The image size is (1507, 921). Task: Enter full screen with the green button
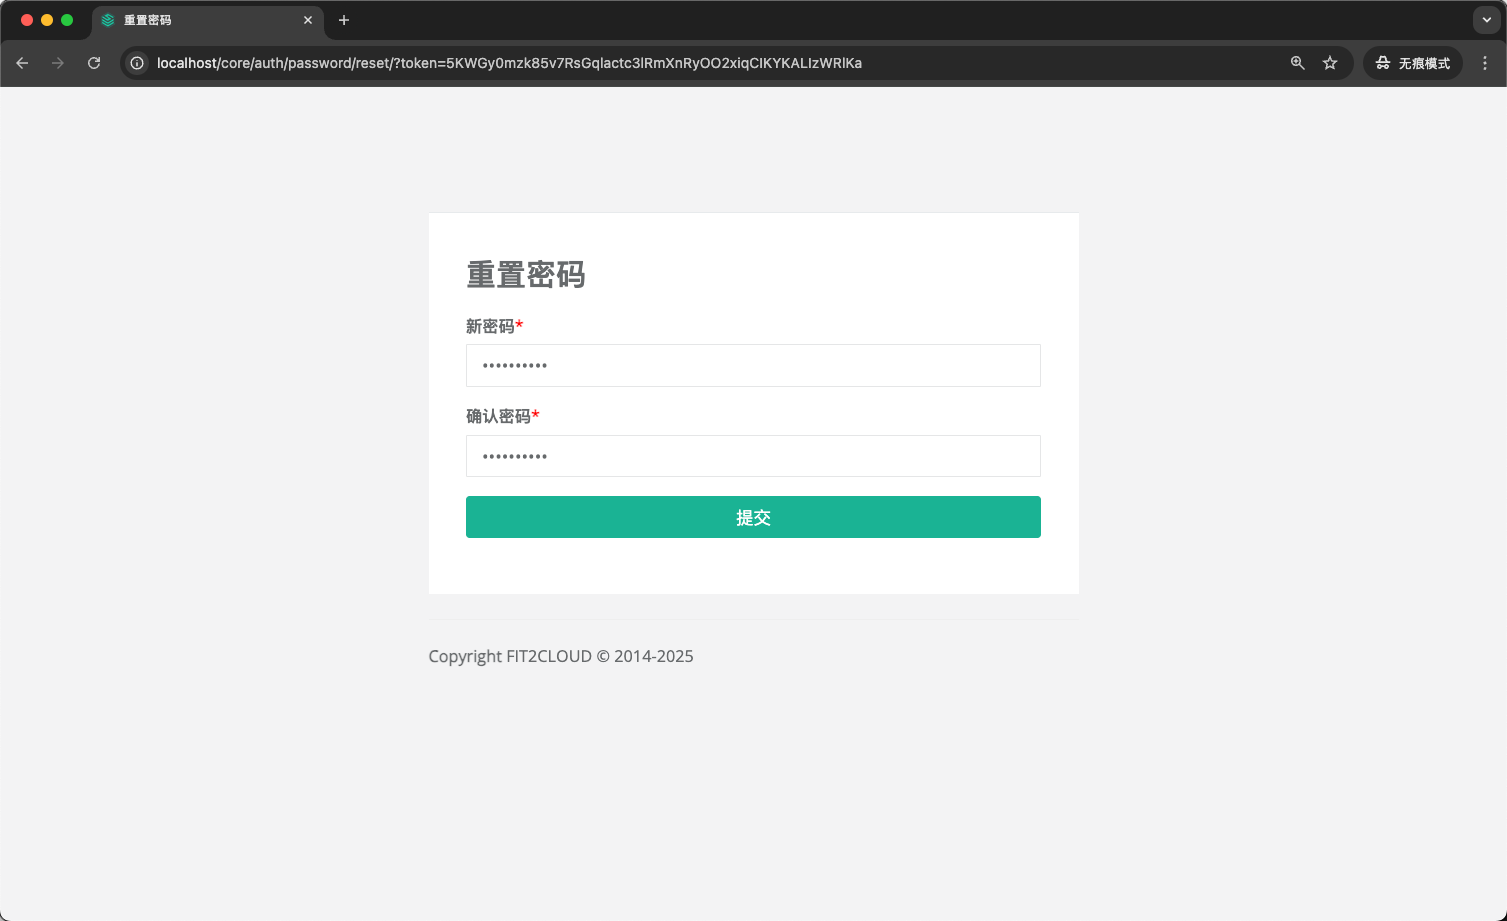(x=67, y=19)
